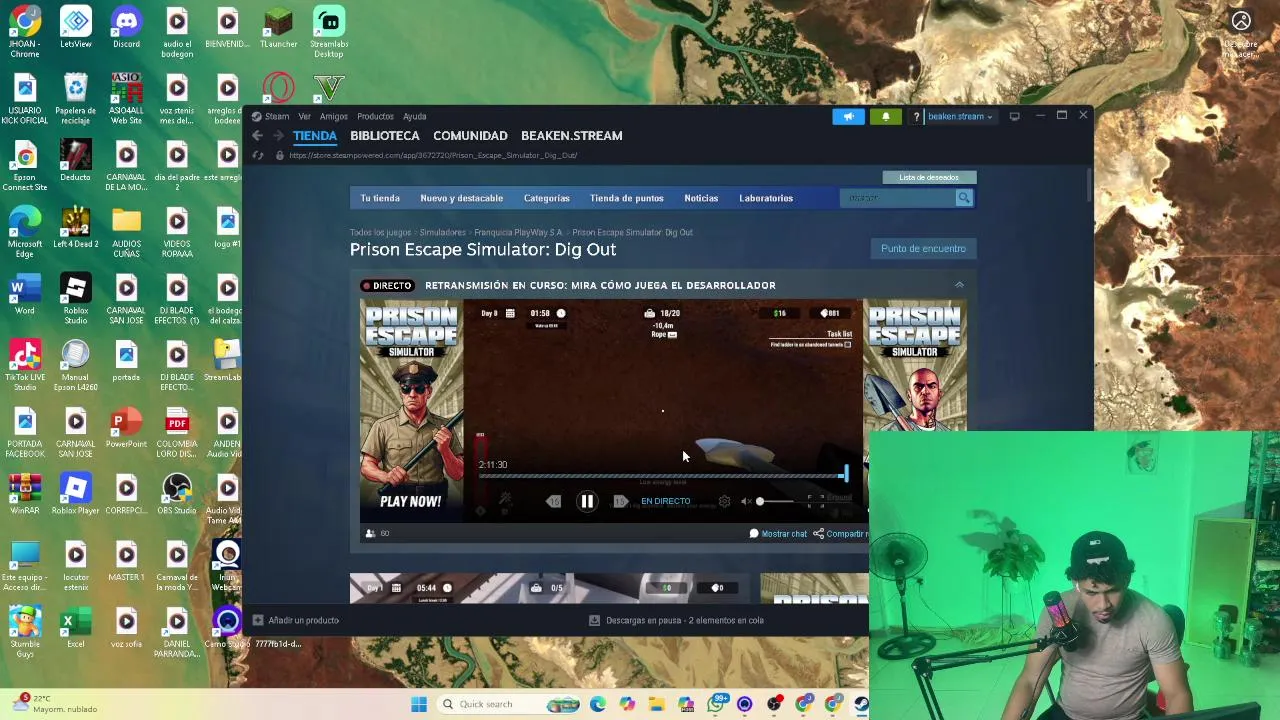Viewport: 1280px width, 720px height.
Task: Open stream quality settings gear
Action: (x=724, y=502)
